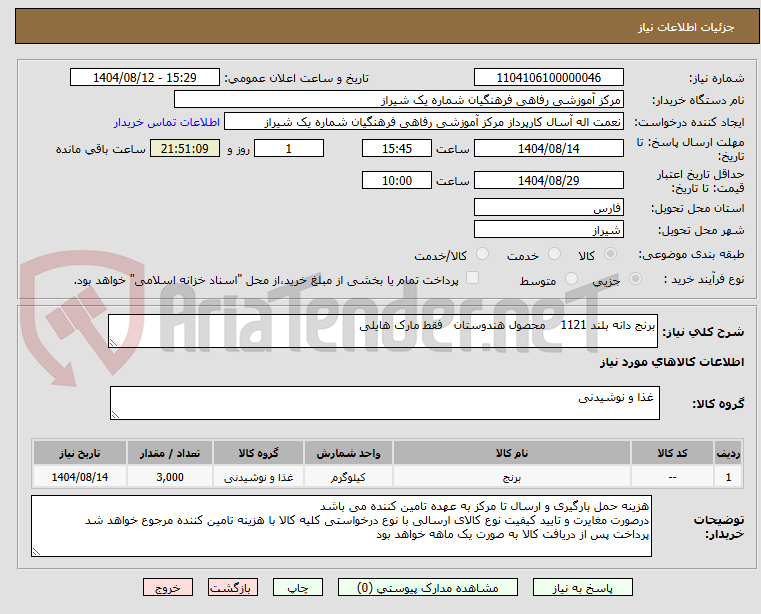Image resolution: width=761 pixels, height=614 pixels.
Task: Click the شرح کلی نیاز text area
Action: [x=383, y=331]
